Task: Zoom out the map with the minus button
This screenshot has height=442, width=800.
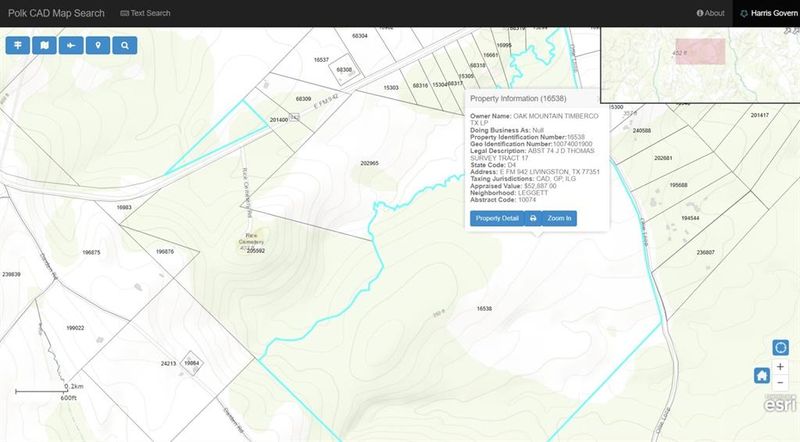Action: 781,383
